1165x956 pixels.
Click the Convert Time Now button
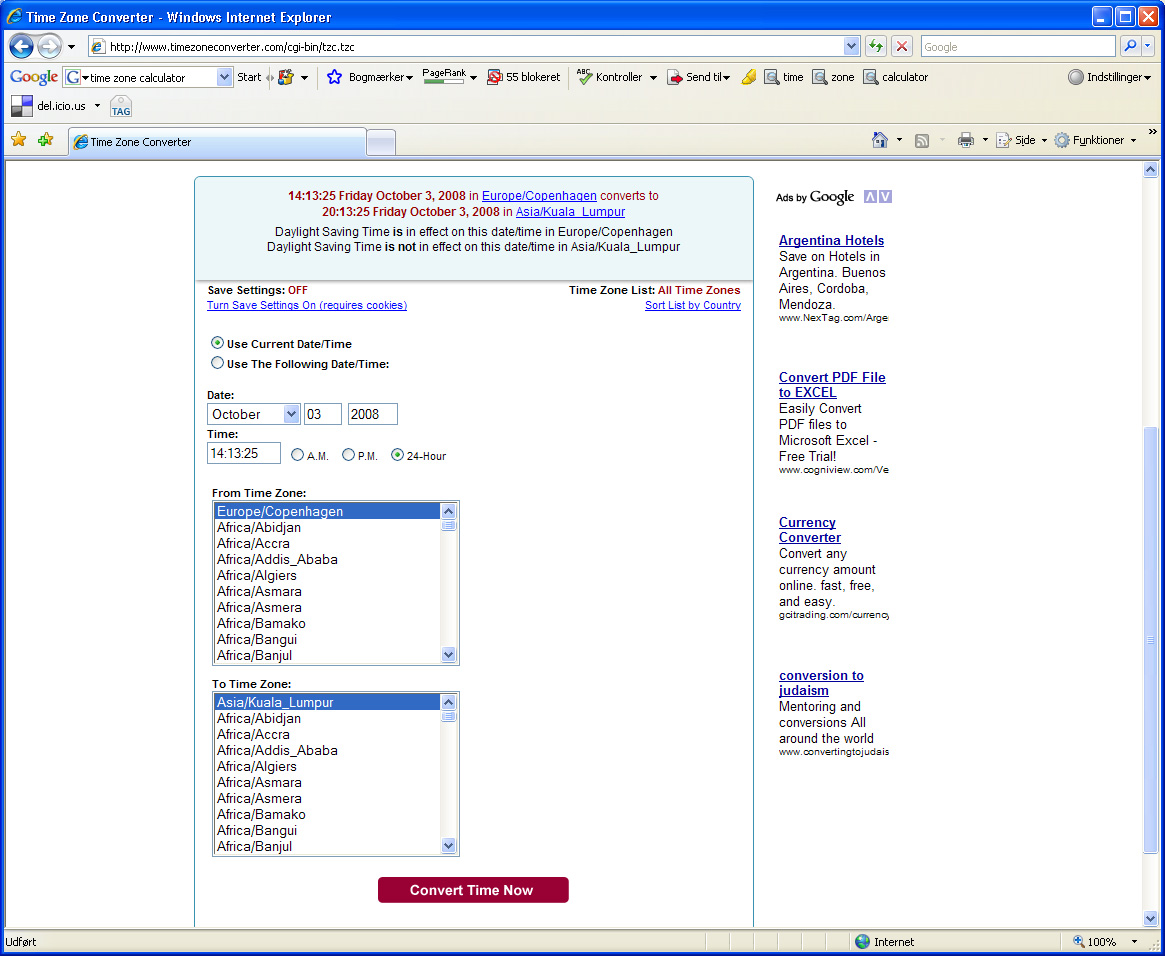[473, 890]
